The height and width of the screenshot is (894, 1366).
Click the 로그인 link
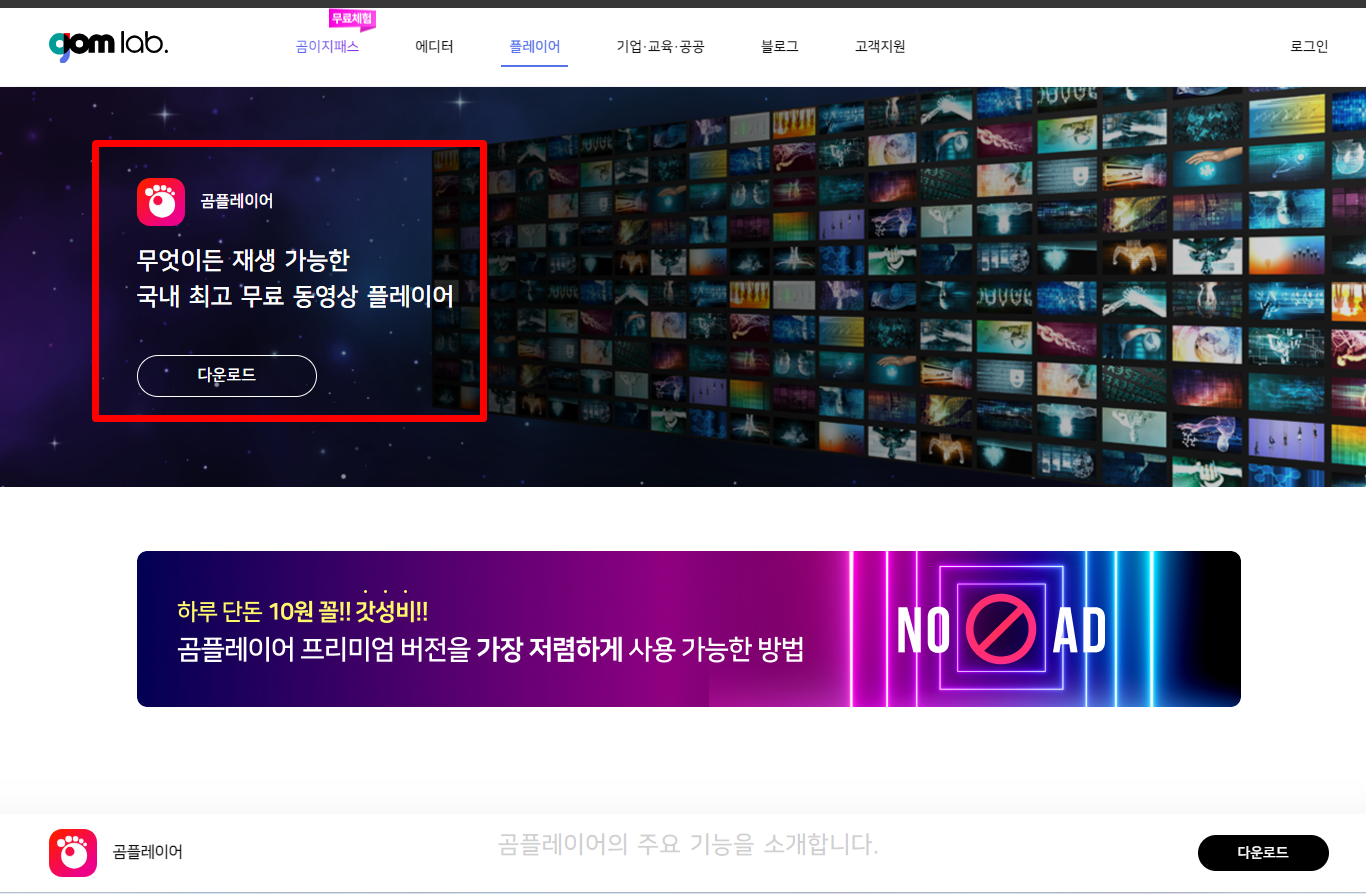[1309, 46]
